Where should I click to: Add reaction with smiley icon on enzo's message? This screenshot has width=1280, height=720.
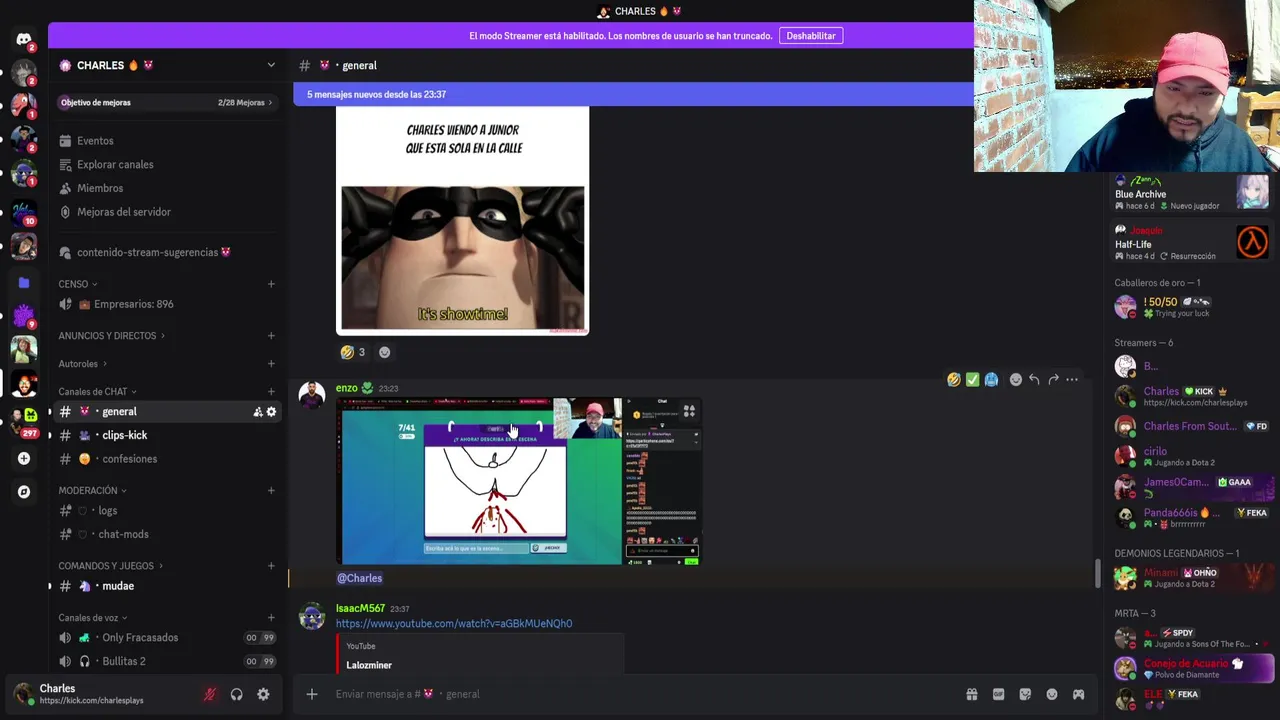1016,380
